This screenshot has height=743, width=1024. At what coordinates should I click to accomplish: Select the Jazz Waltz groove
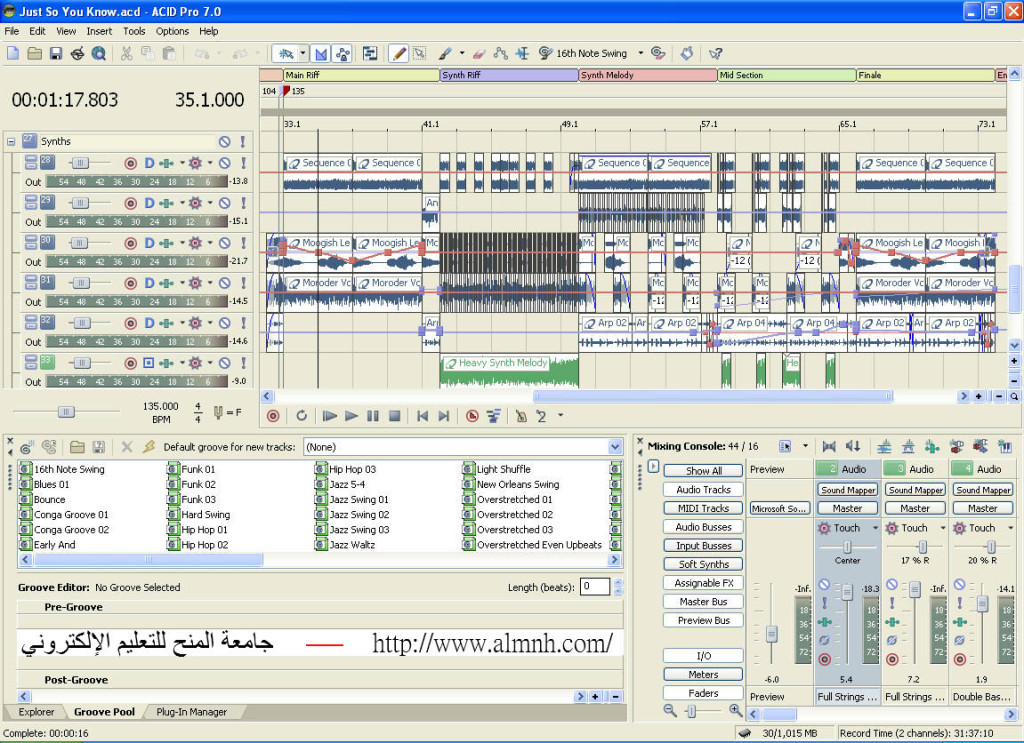345,545
